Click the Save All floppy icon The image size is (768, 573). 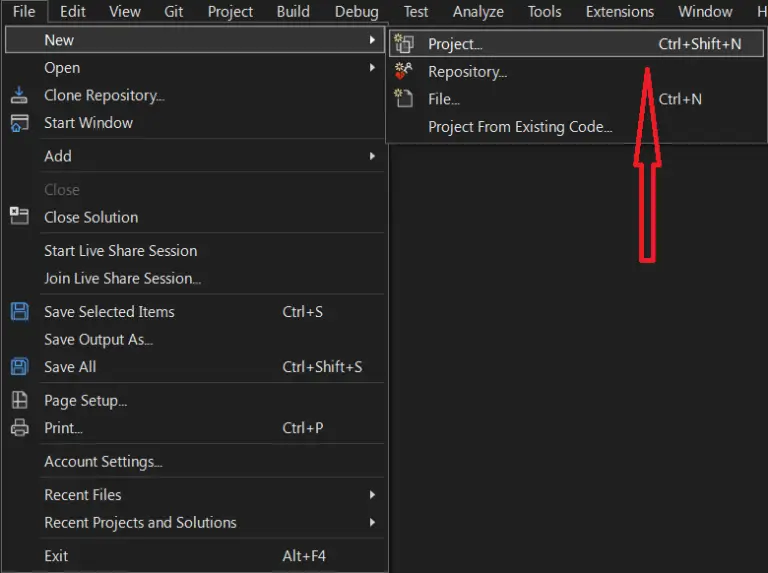click(x=20, y=367)
